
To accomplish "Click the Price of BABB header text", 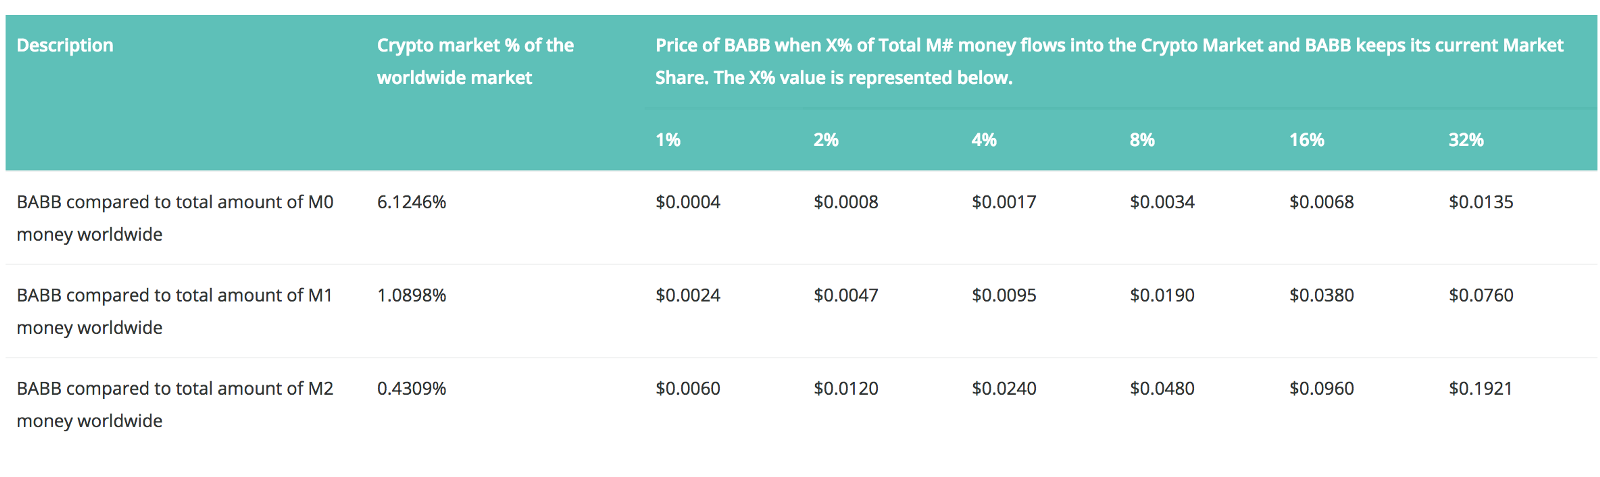I will coord(1110,61).
